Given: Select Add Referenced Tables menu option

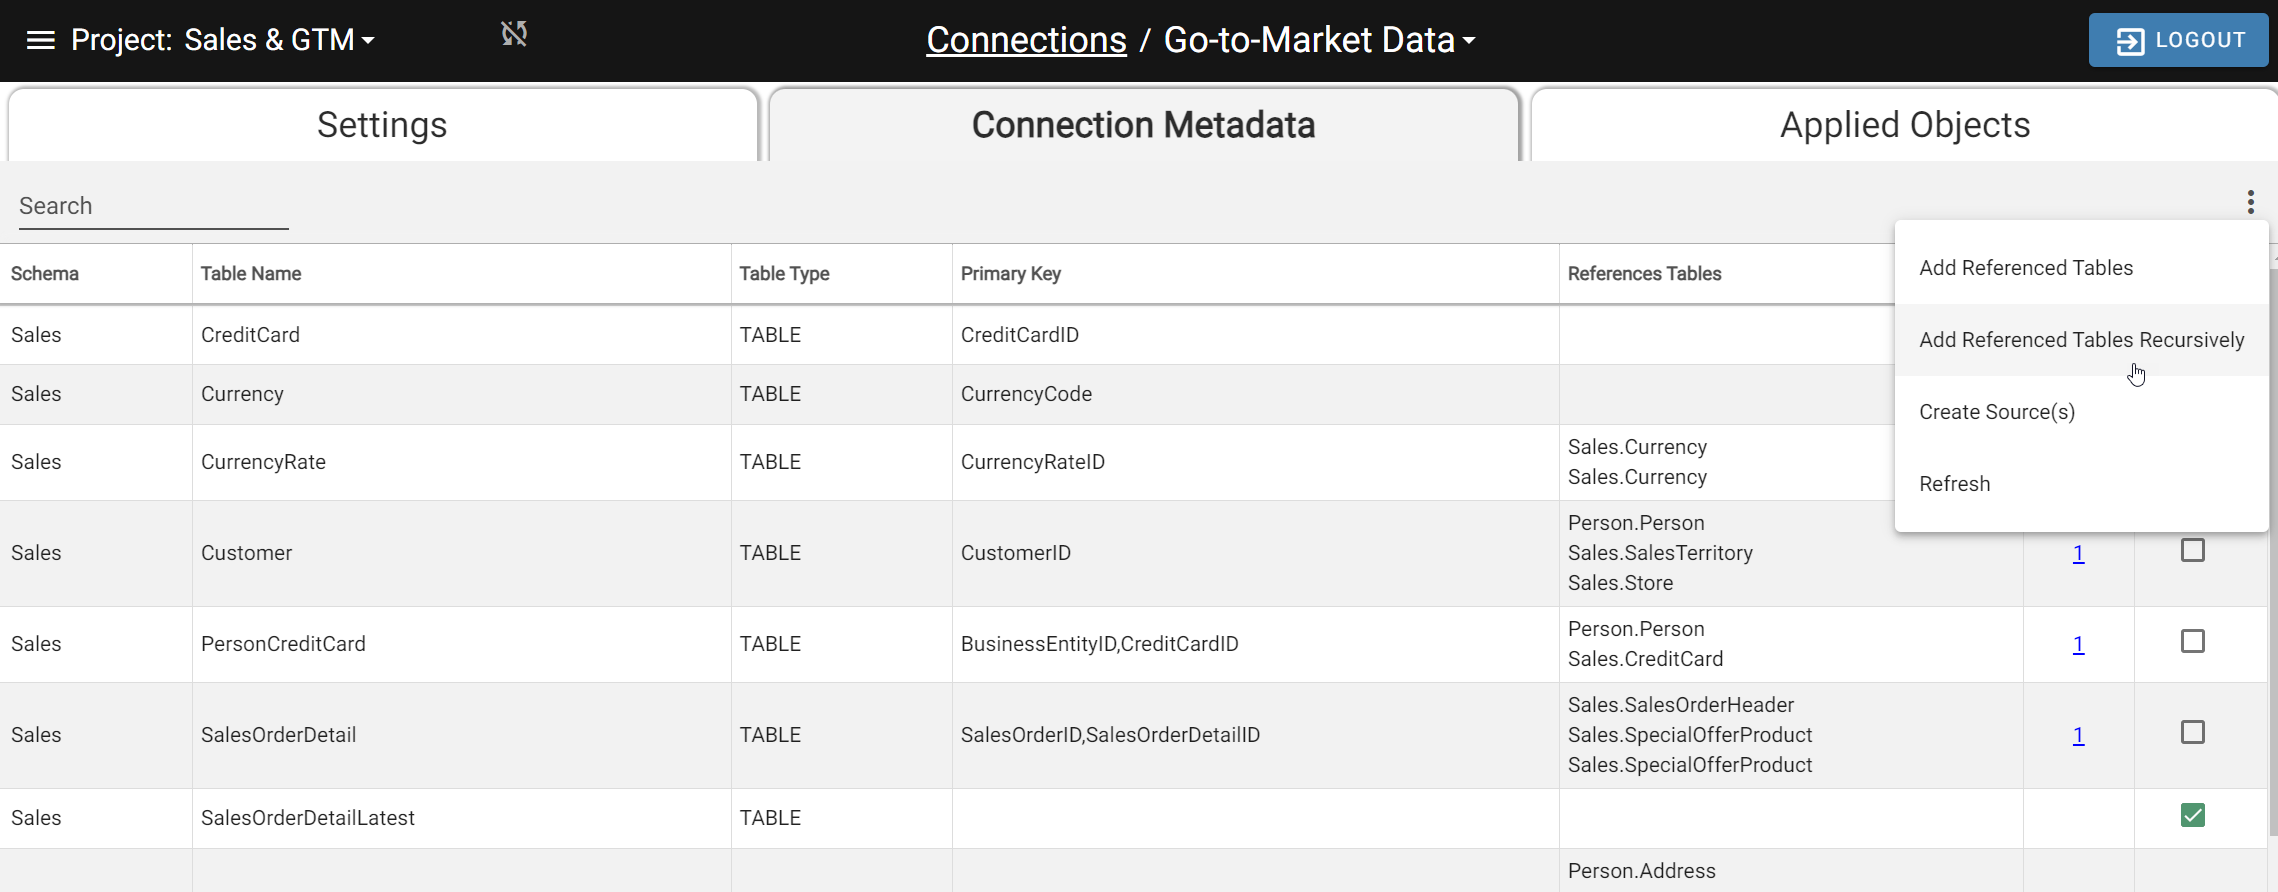Looking at the screenshot, I should pos(2081,268).
